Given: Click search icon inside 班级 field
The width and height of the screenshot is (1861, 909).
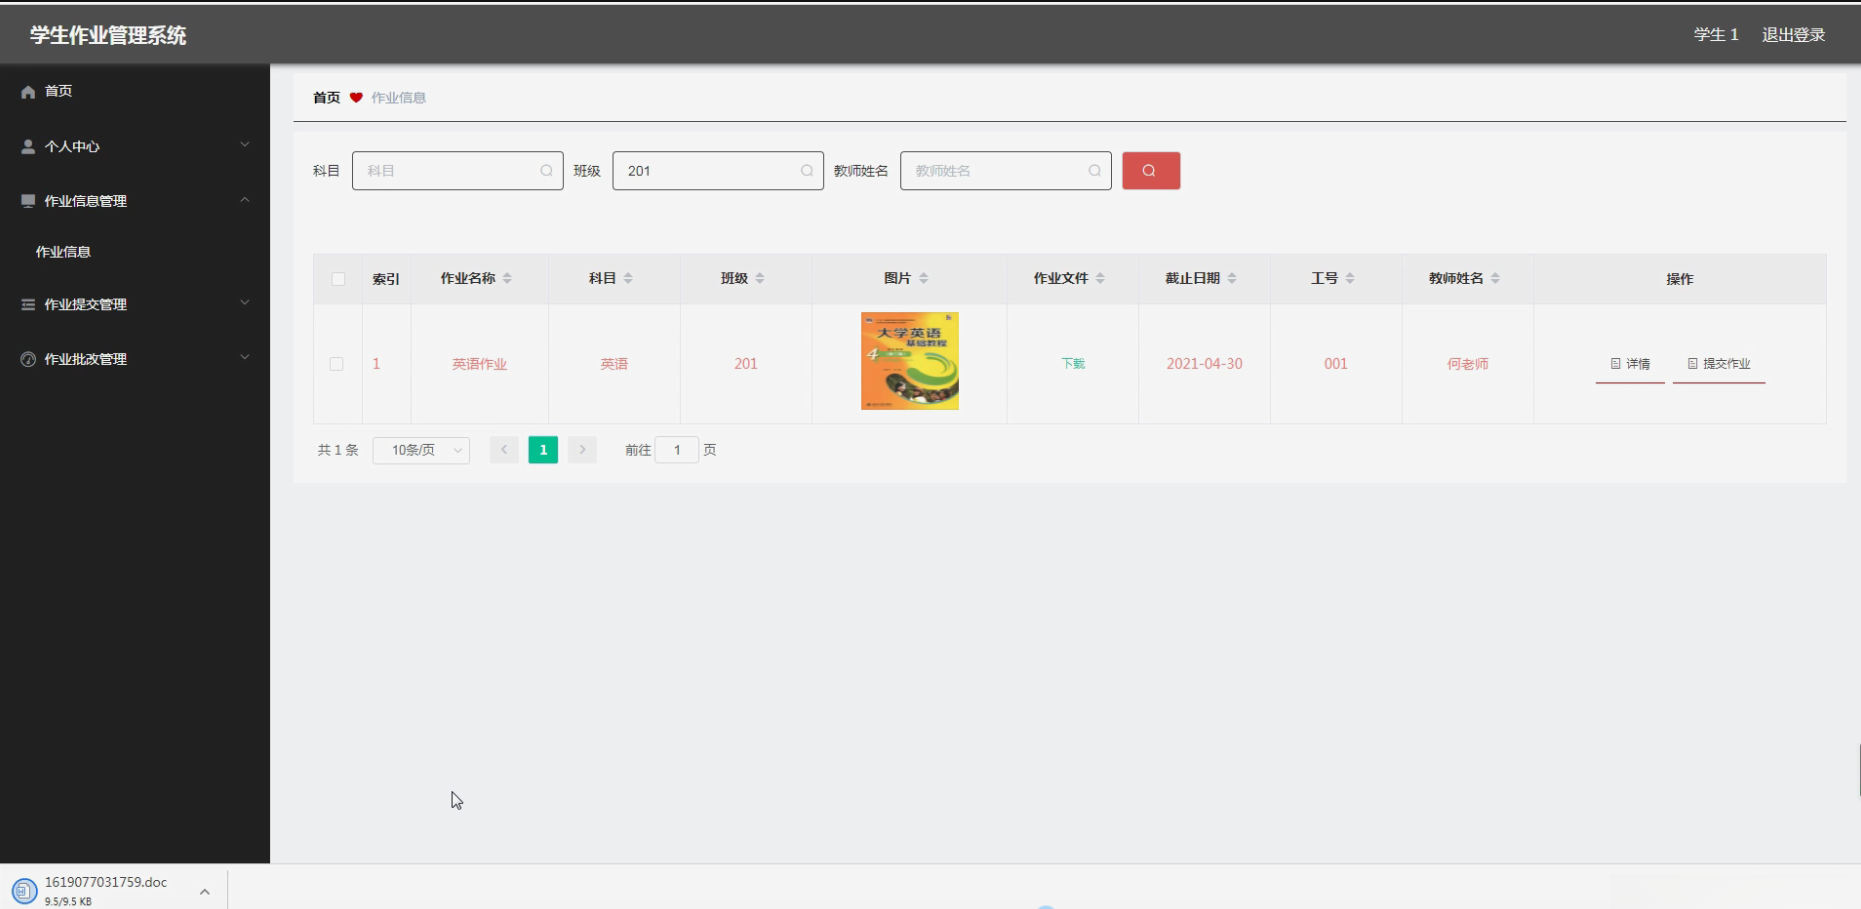Looking at the screenshot, I should 806,171.
